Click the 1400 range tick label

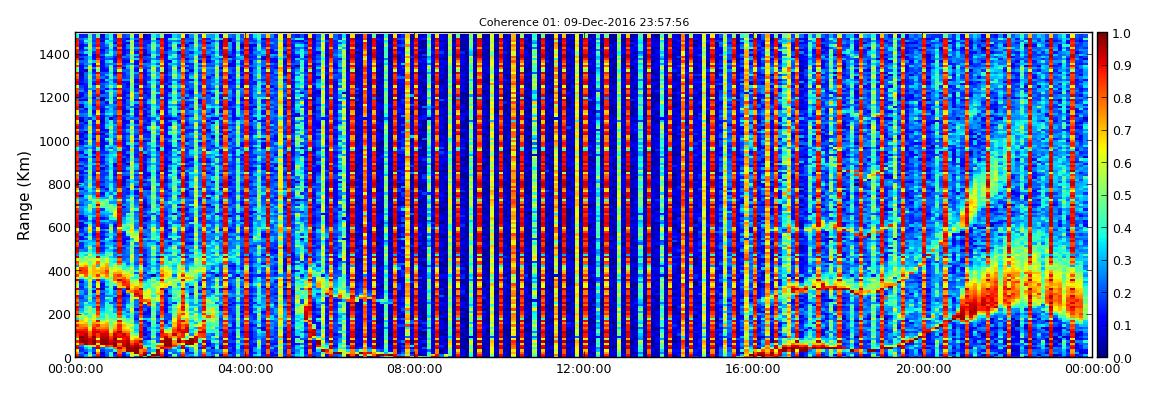click(x=55, y=54)
